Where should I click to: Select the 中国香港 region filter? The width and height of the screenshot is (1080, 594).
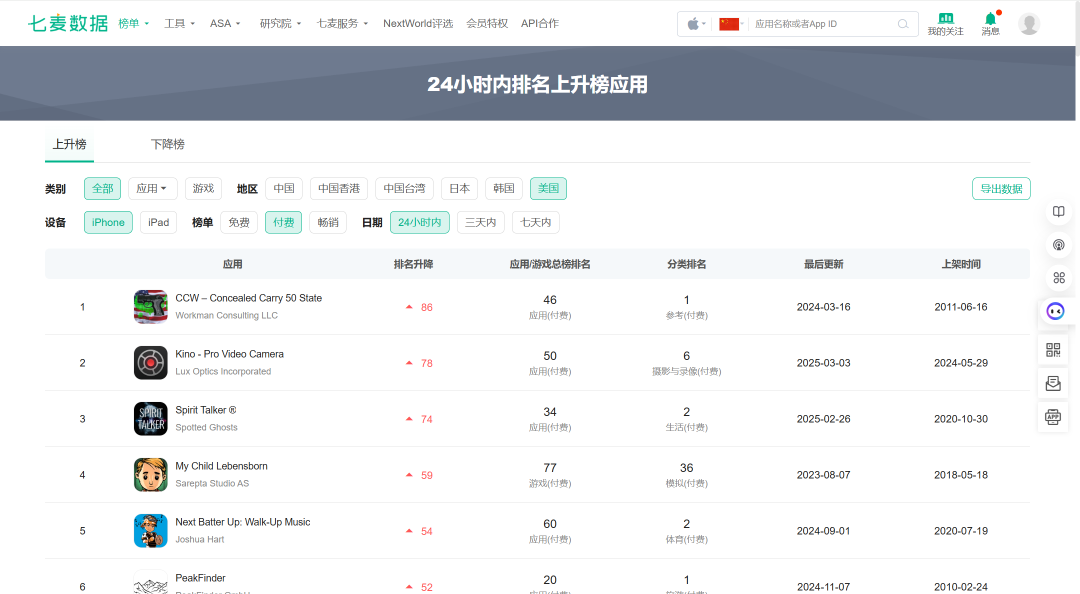[339, 188]
